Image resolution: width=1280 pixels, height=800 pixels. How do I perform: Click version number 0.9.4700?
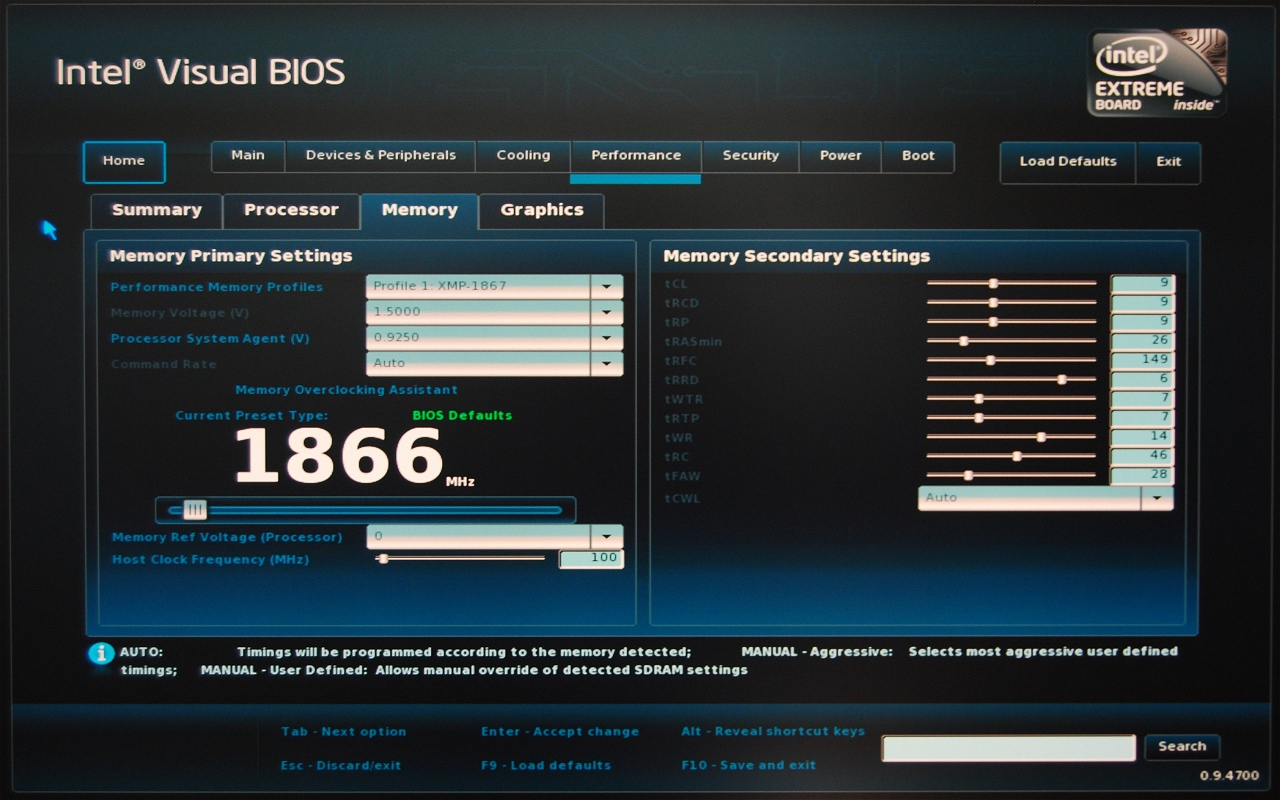click(1229, 777)
